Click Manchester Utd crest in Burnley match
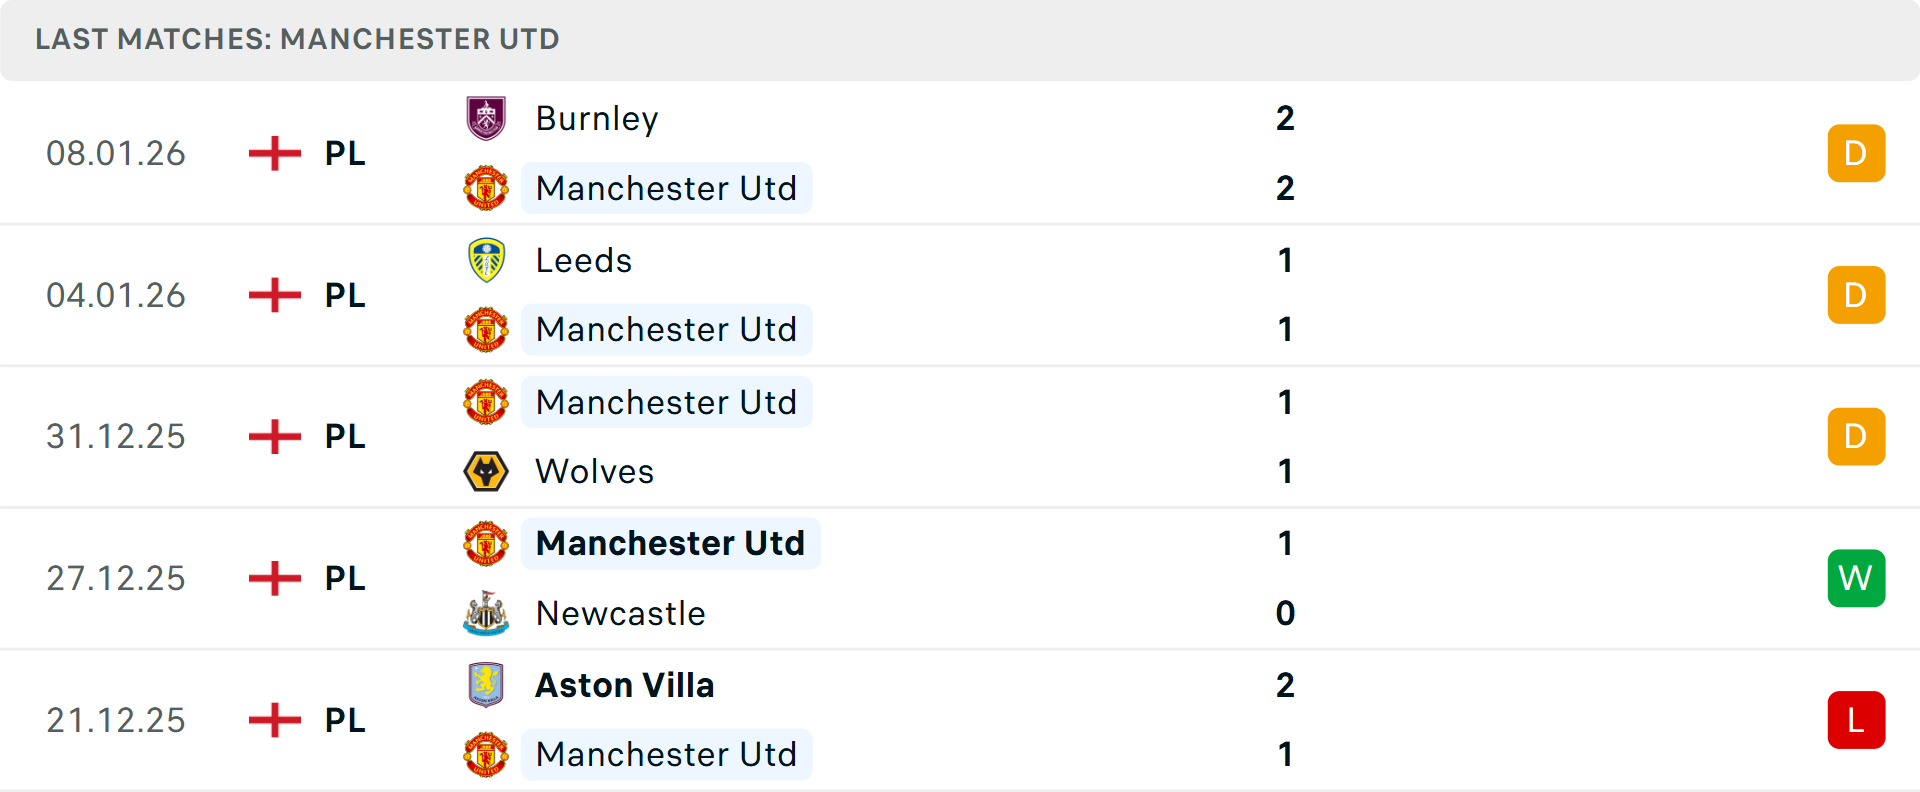1920x792 pixels. tap(486, 188)
